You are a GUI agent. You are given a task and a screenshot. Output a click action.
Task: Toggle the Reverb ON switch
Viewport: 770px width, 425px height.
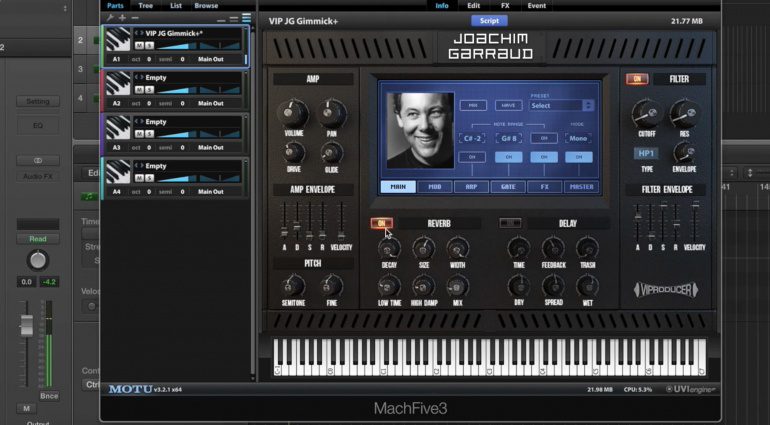381,223
